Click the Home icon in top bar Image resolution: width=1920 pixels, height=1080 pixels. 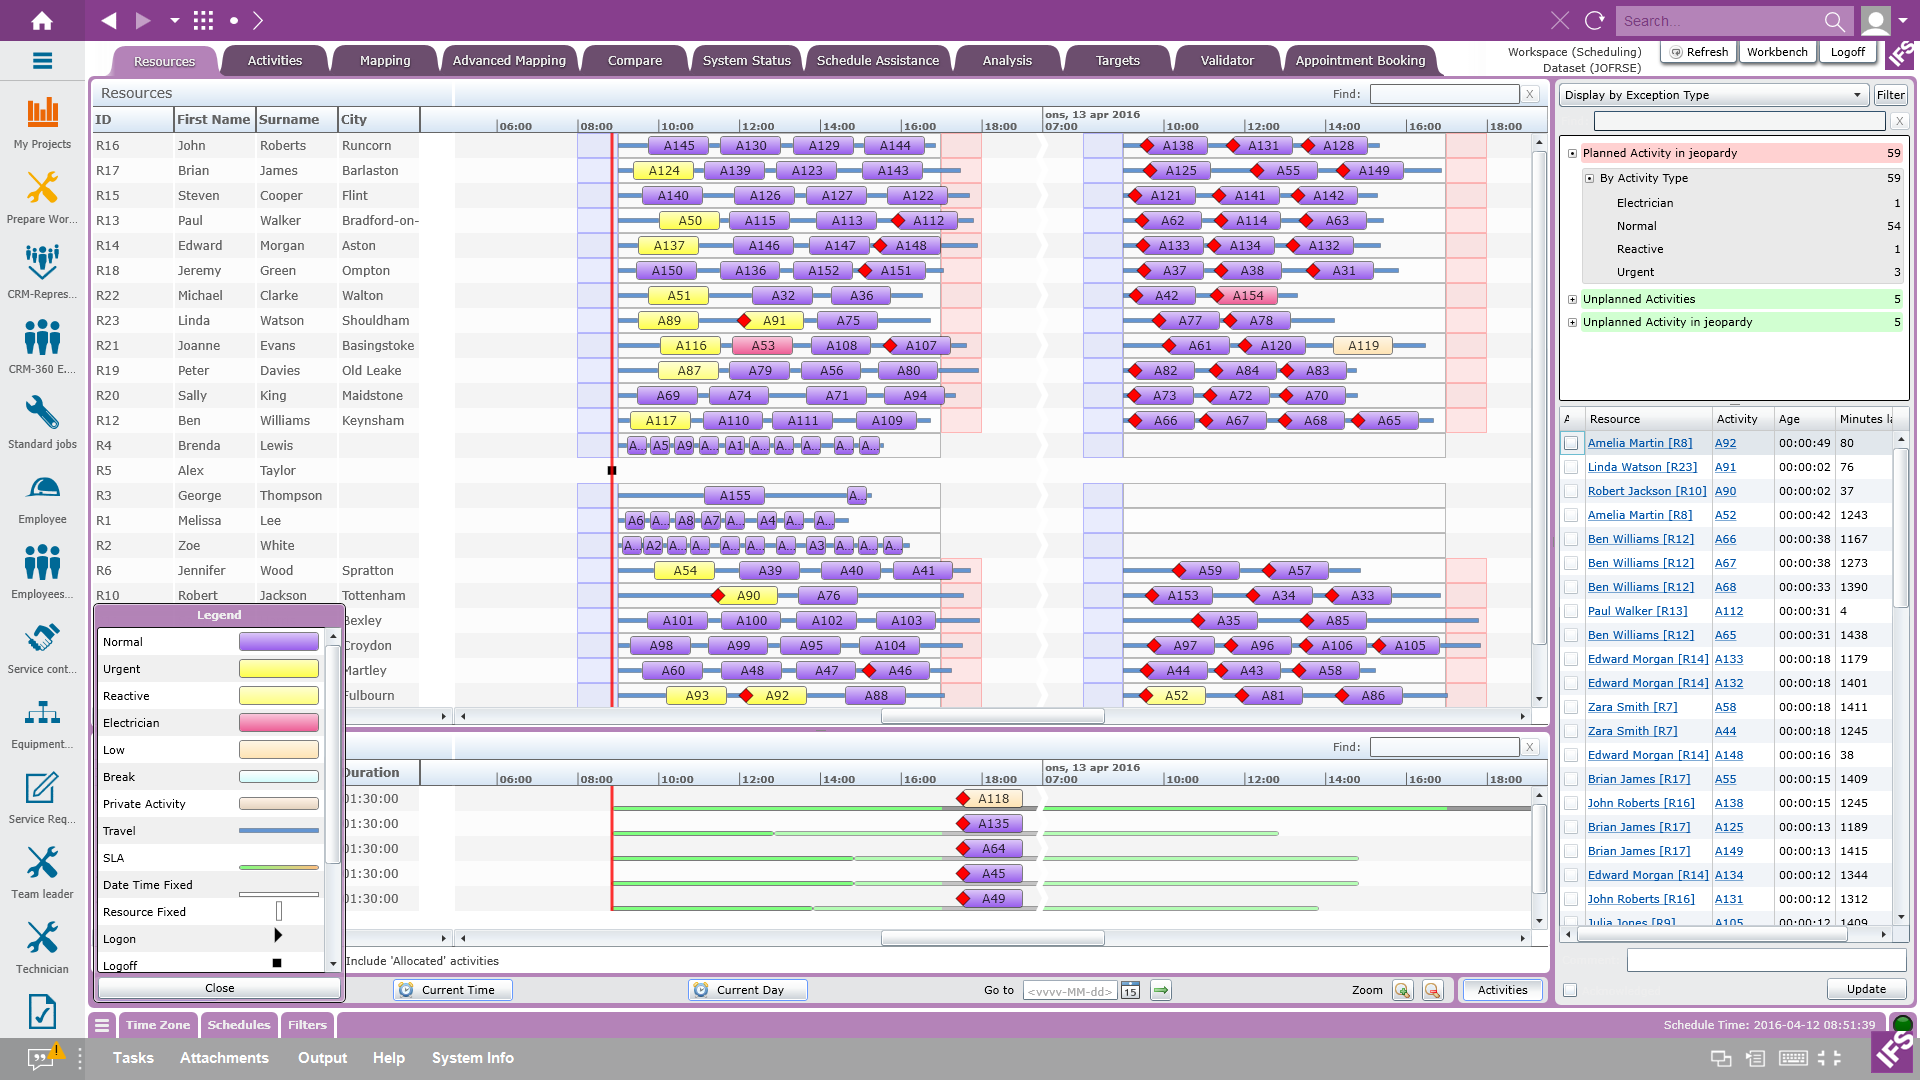click(42, 20)
